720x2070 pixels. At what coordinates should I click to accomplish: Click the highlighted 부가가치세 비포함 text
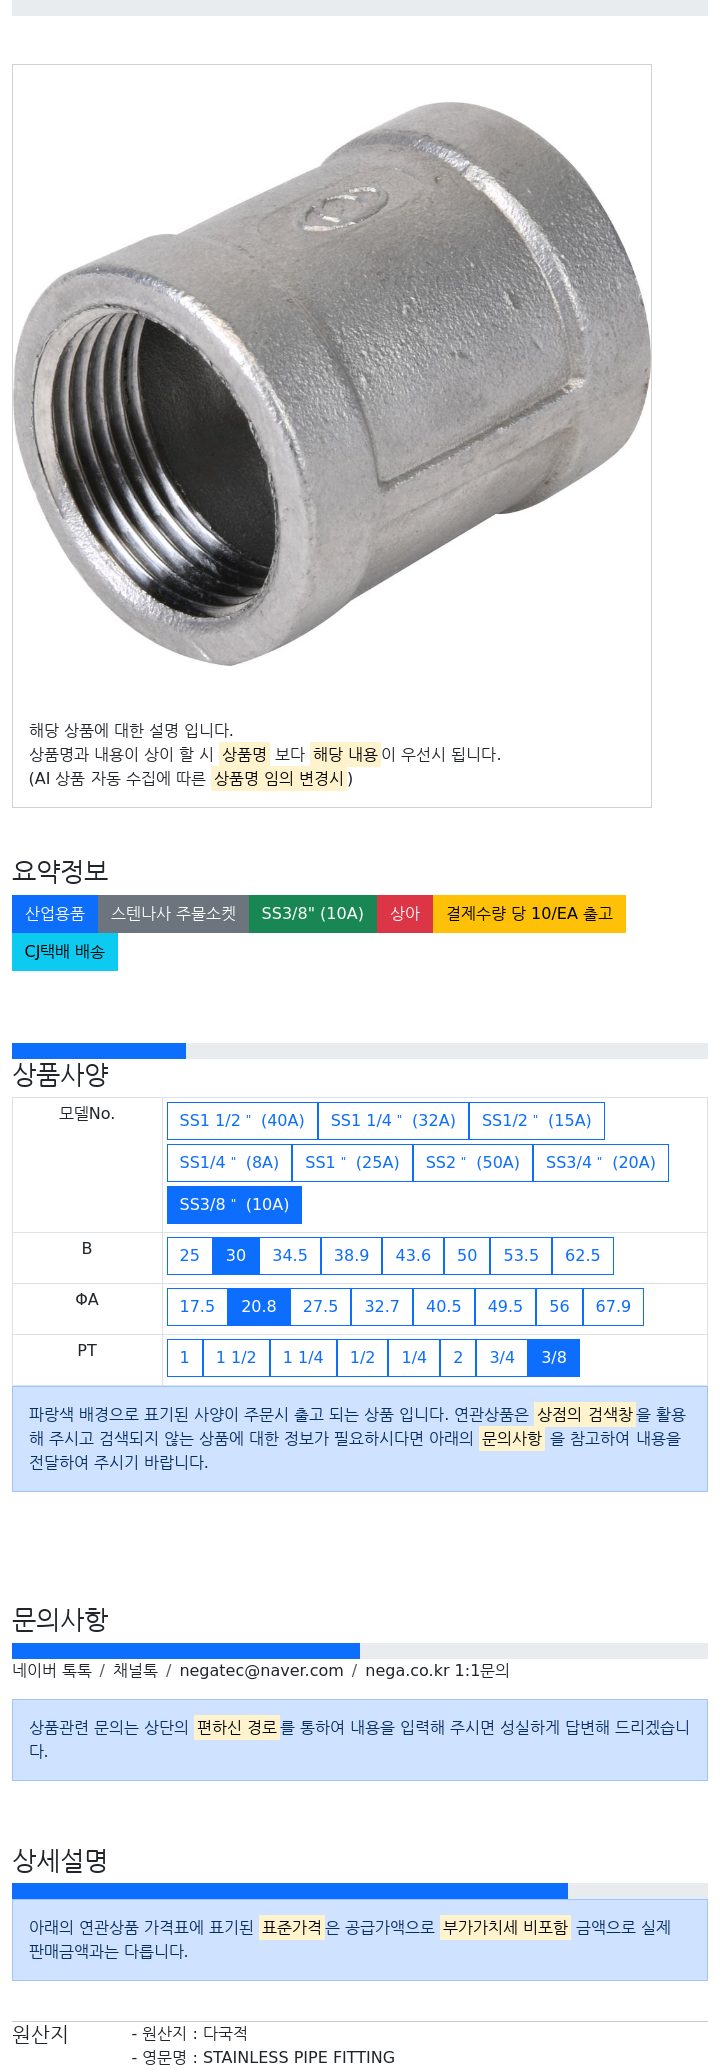click(x=505, y=1927)
